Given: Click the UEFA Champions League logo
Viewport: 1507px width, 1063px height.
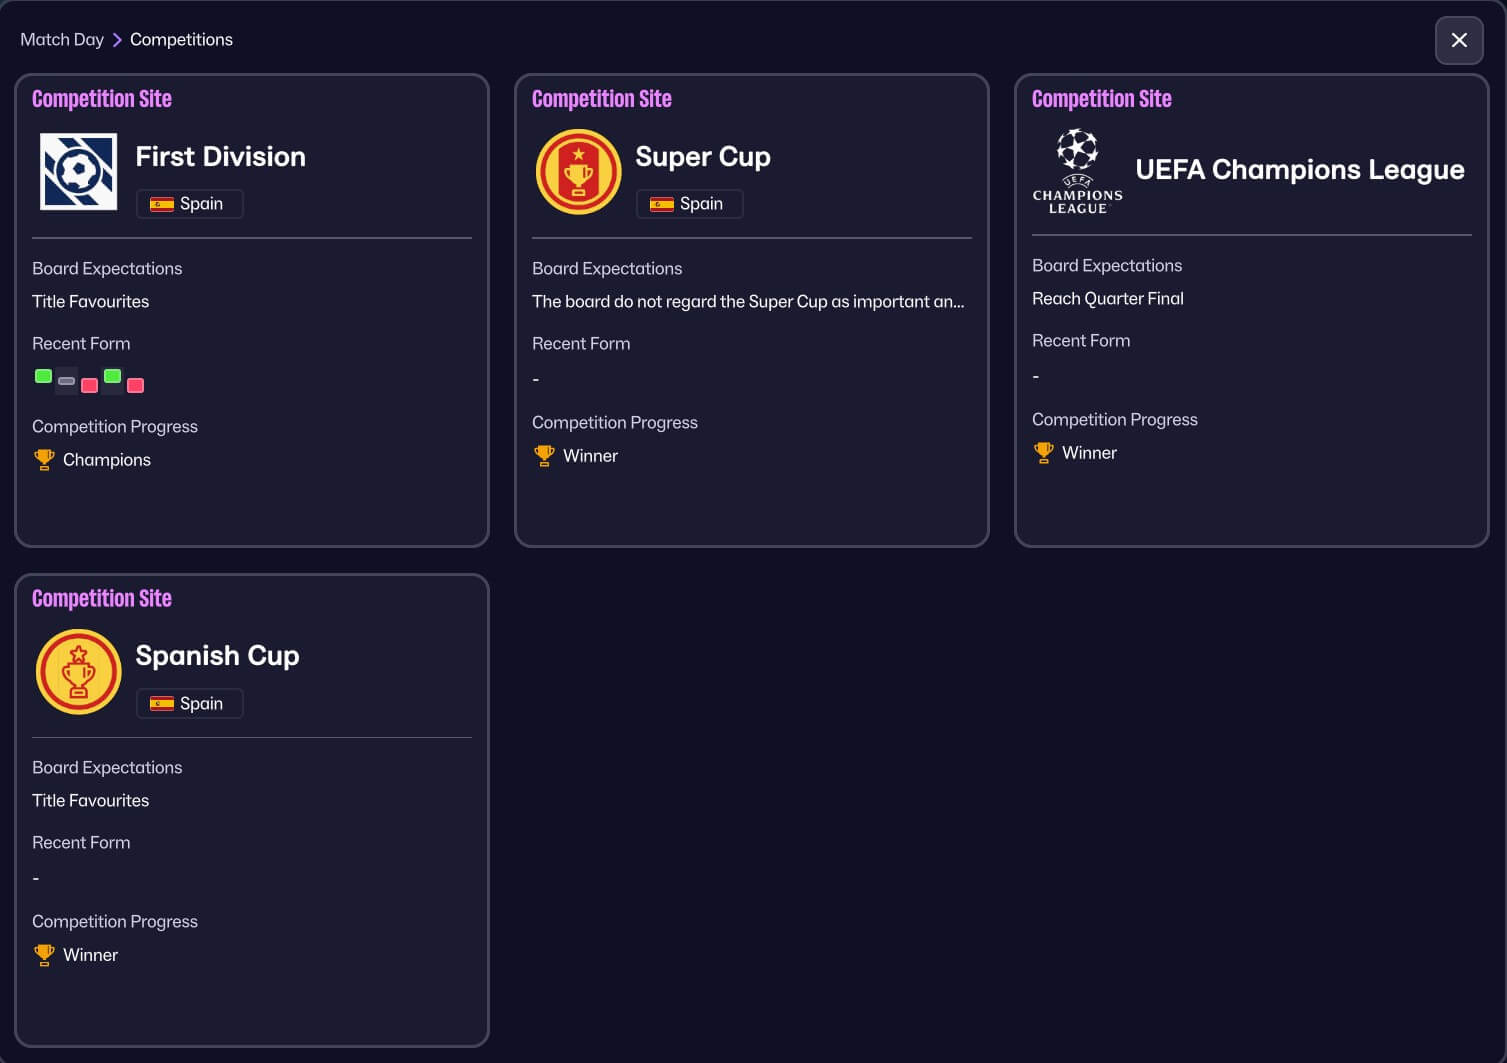Looking at the screenshot, I should click(x=1077, y=171).
